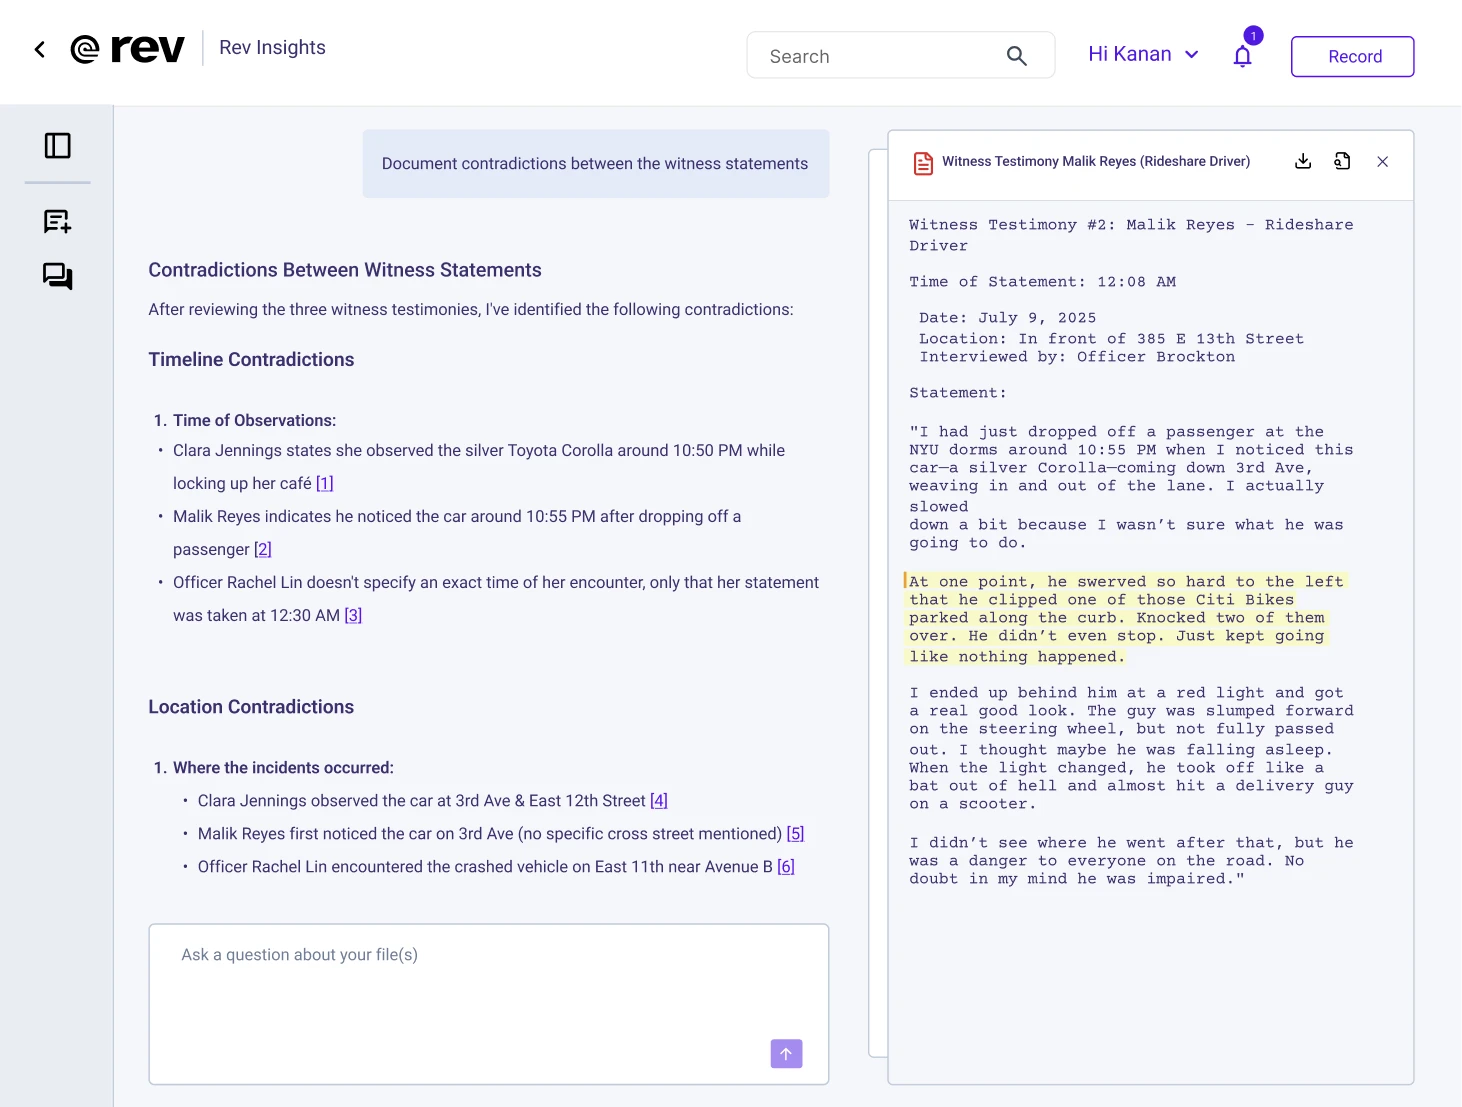
Task: Start a new chat using sidebar icon
Action: pyautogui.click(x=57, y=221)
